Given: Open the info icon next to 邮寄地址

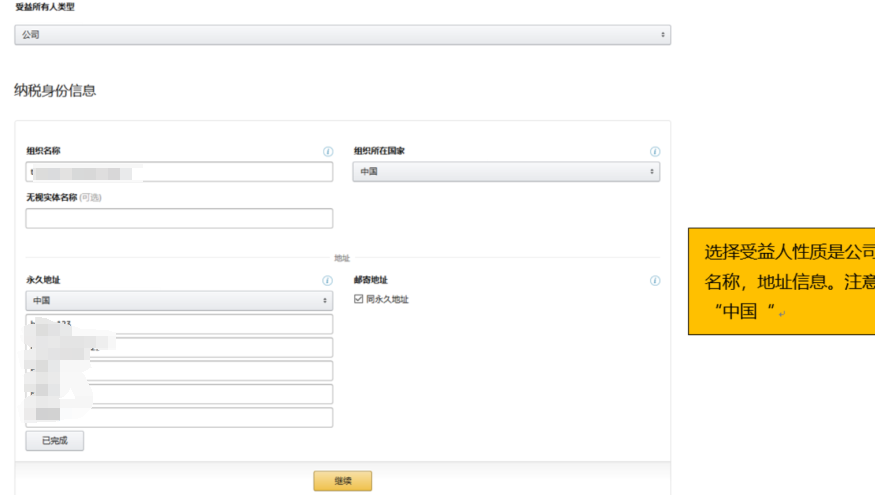Looking at the screenshot, I should click(655, 281).
